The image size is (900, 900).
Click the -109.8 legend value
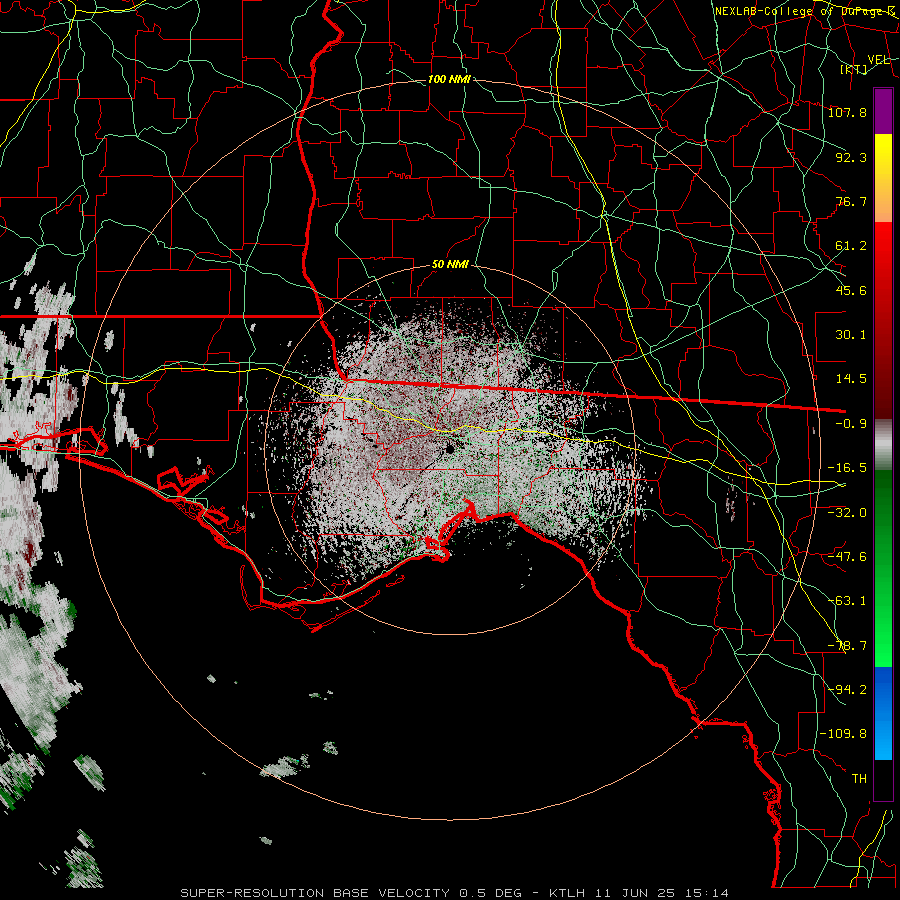click(843, 734)
